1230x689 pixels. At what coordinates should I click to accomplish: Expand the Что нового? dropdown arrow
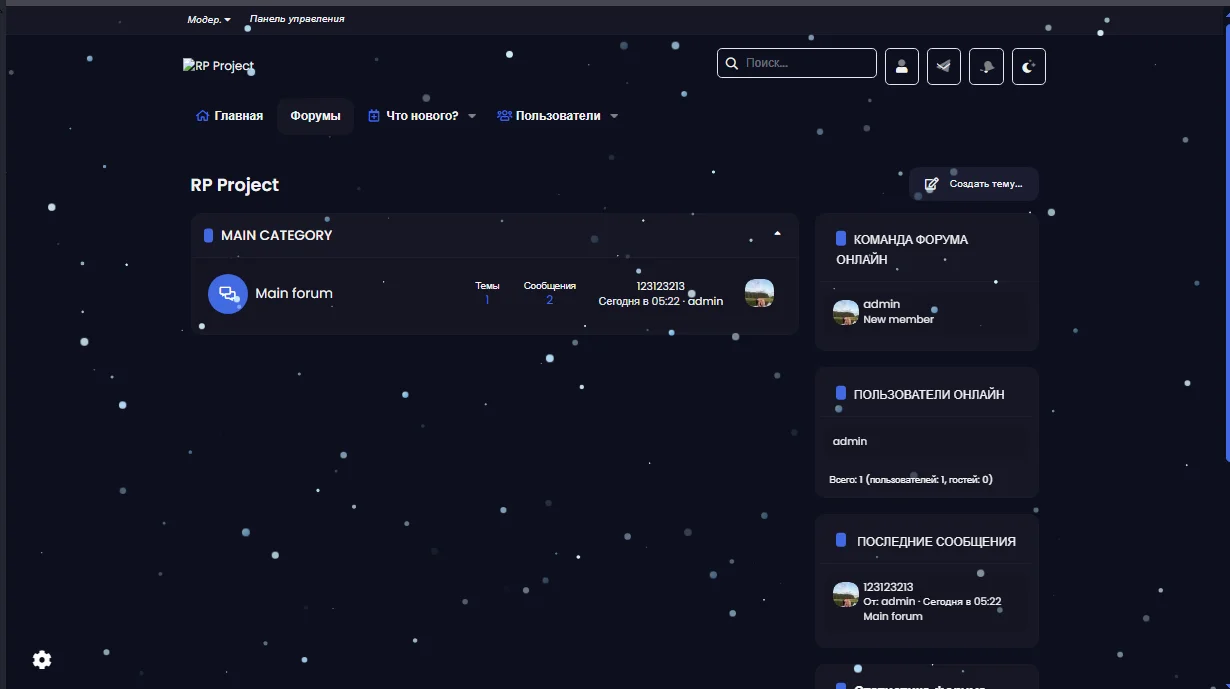(x=472, y=116)
